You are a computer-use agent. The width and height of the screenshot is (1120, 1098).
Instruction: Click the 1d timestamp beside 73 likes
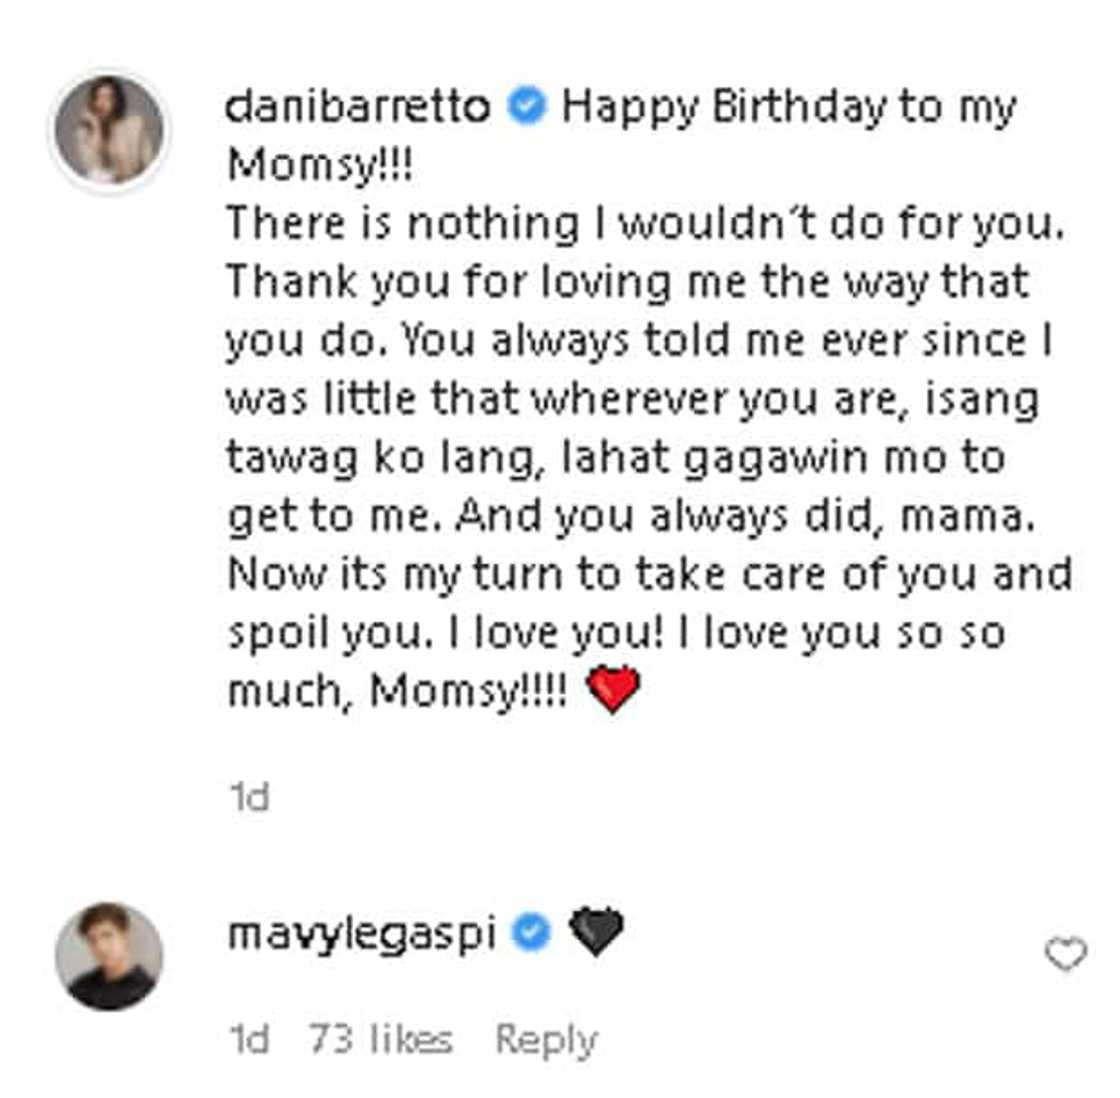point(249,1040)
